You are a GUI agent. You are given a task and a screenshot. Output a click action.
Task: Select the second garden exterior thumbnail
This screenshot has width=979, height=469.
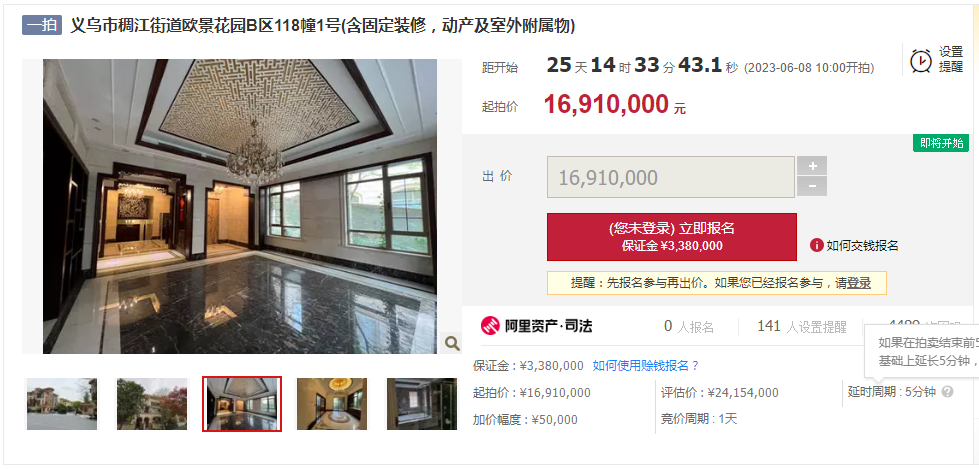click(x=152, y=404)
